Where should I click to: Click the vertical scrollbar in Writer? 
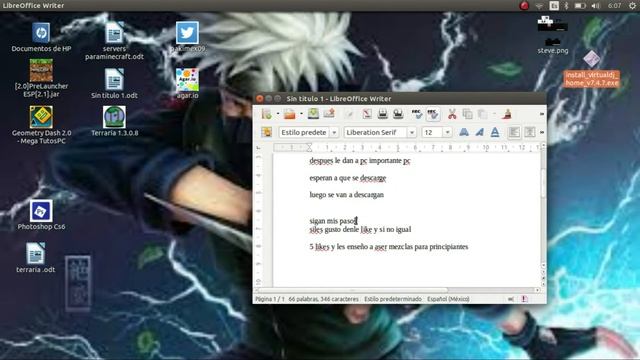(543, 183)
